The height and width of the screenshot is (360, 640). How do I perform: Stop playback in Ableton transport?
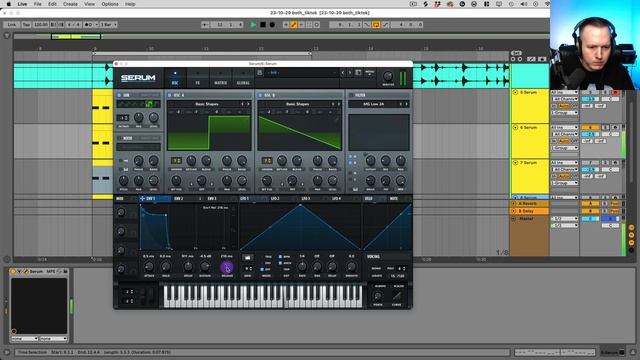coord(263,24)
